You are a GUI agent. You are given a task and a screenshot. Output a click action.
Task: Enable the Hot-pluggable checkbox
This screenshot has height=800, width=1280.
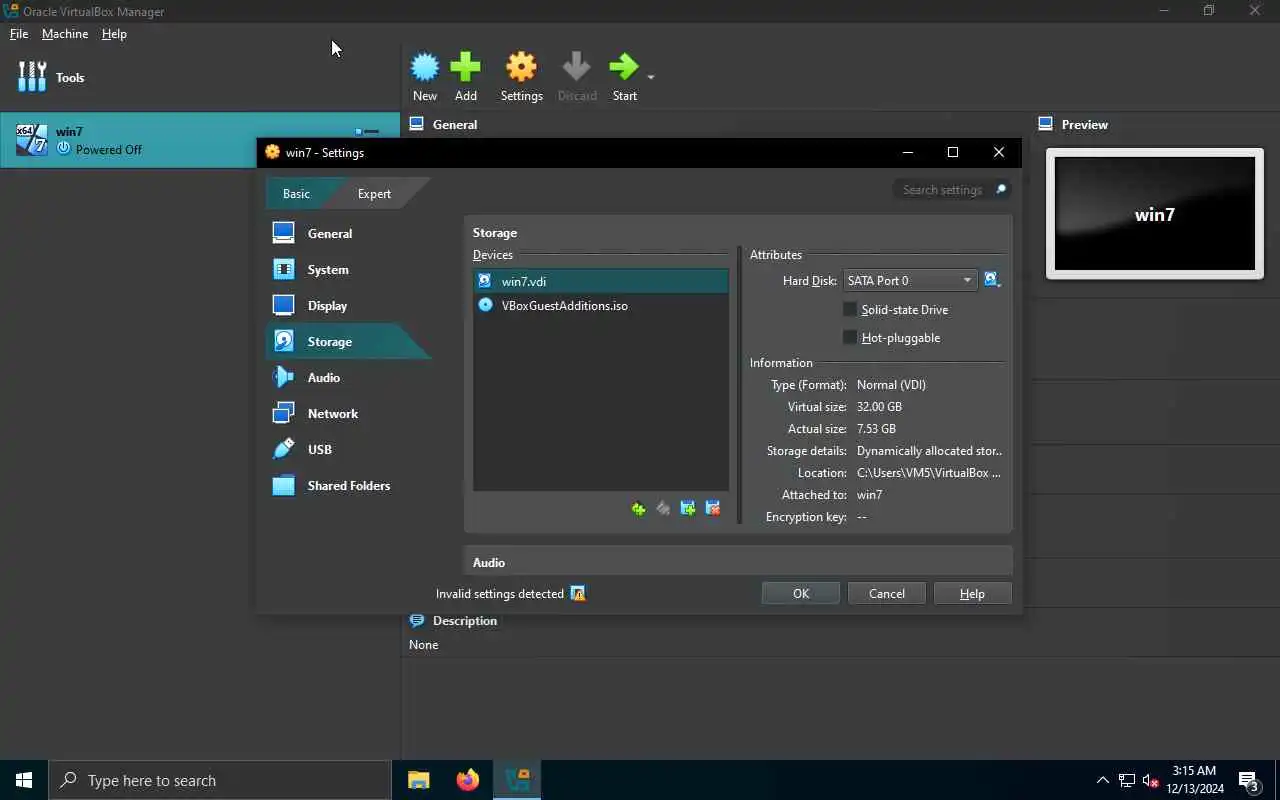pos(850,337)
